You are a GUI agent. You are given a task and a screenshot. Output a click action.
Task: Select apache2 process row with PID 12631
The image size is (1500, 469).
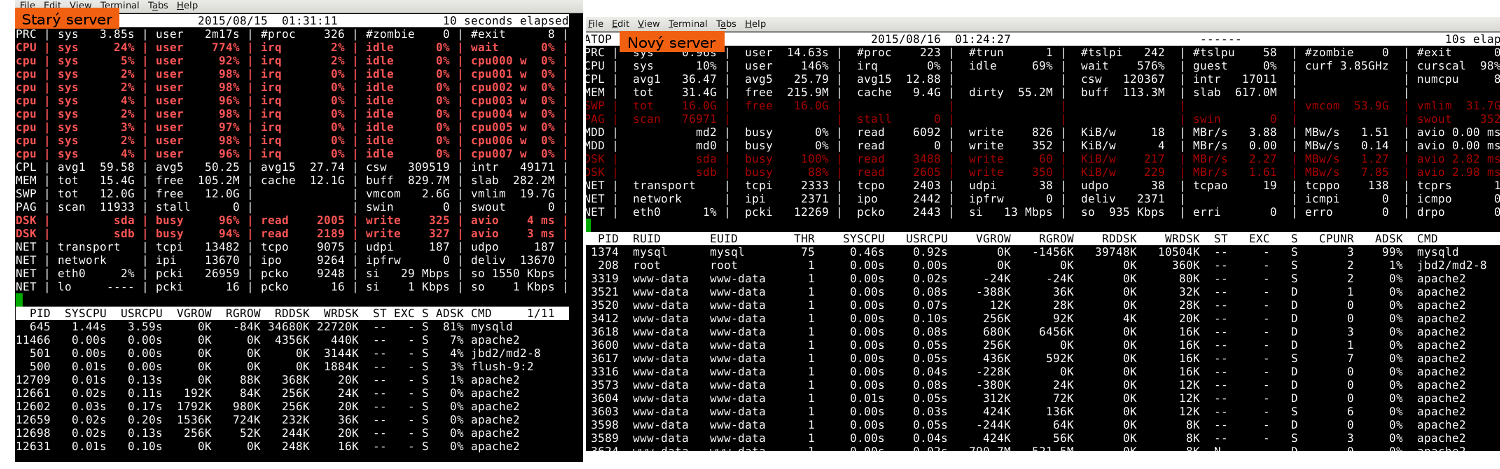291,447
